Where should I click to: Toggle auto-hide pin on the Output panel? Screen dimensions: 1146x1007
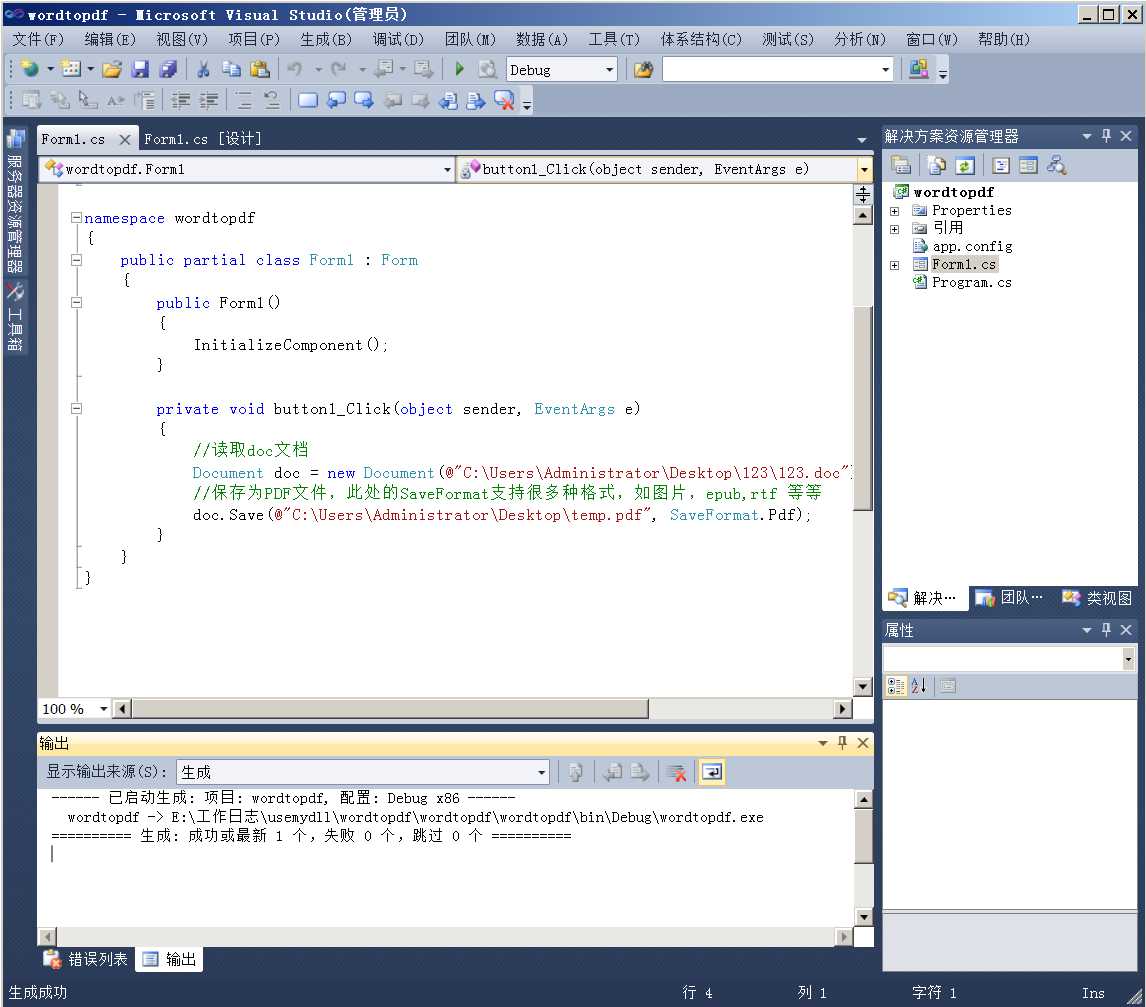[x=842, y=743]
